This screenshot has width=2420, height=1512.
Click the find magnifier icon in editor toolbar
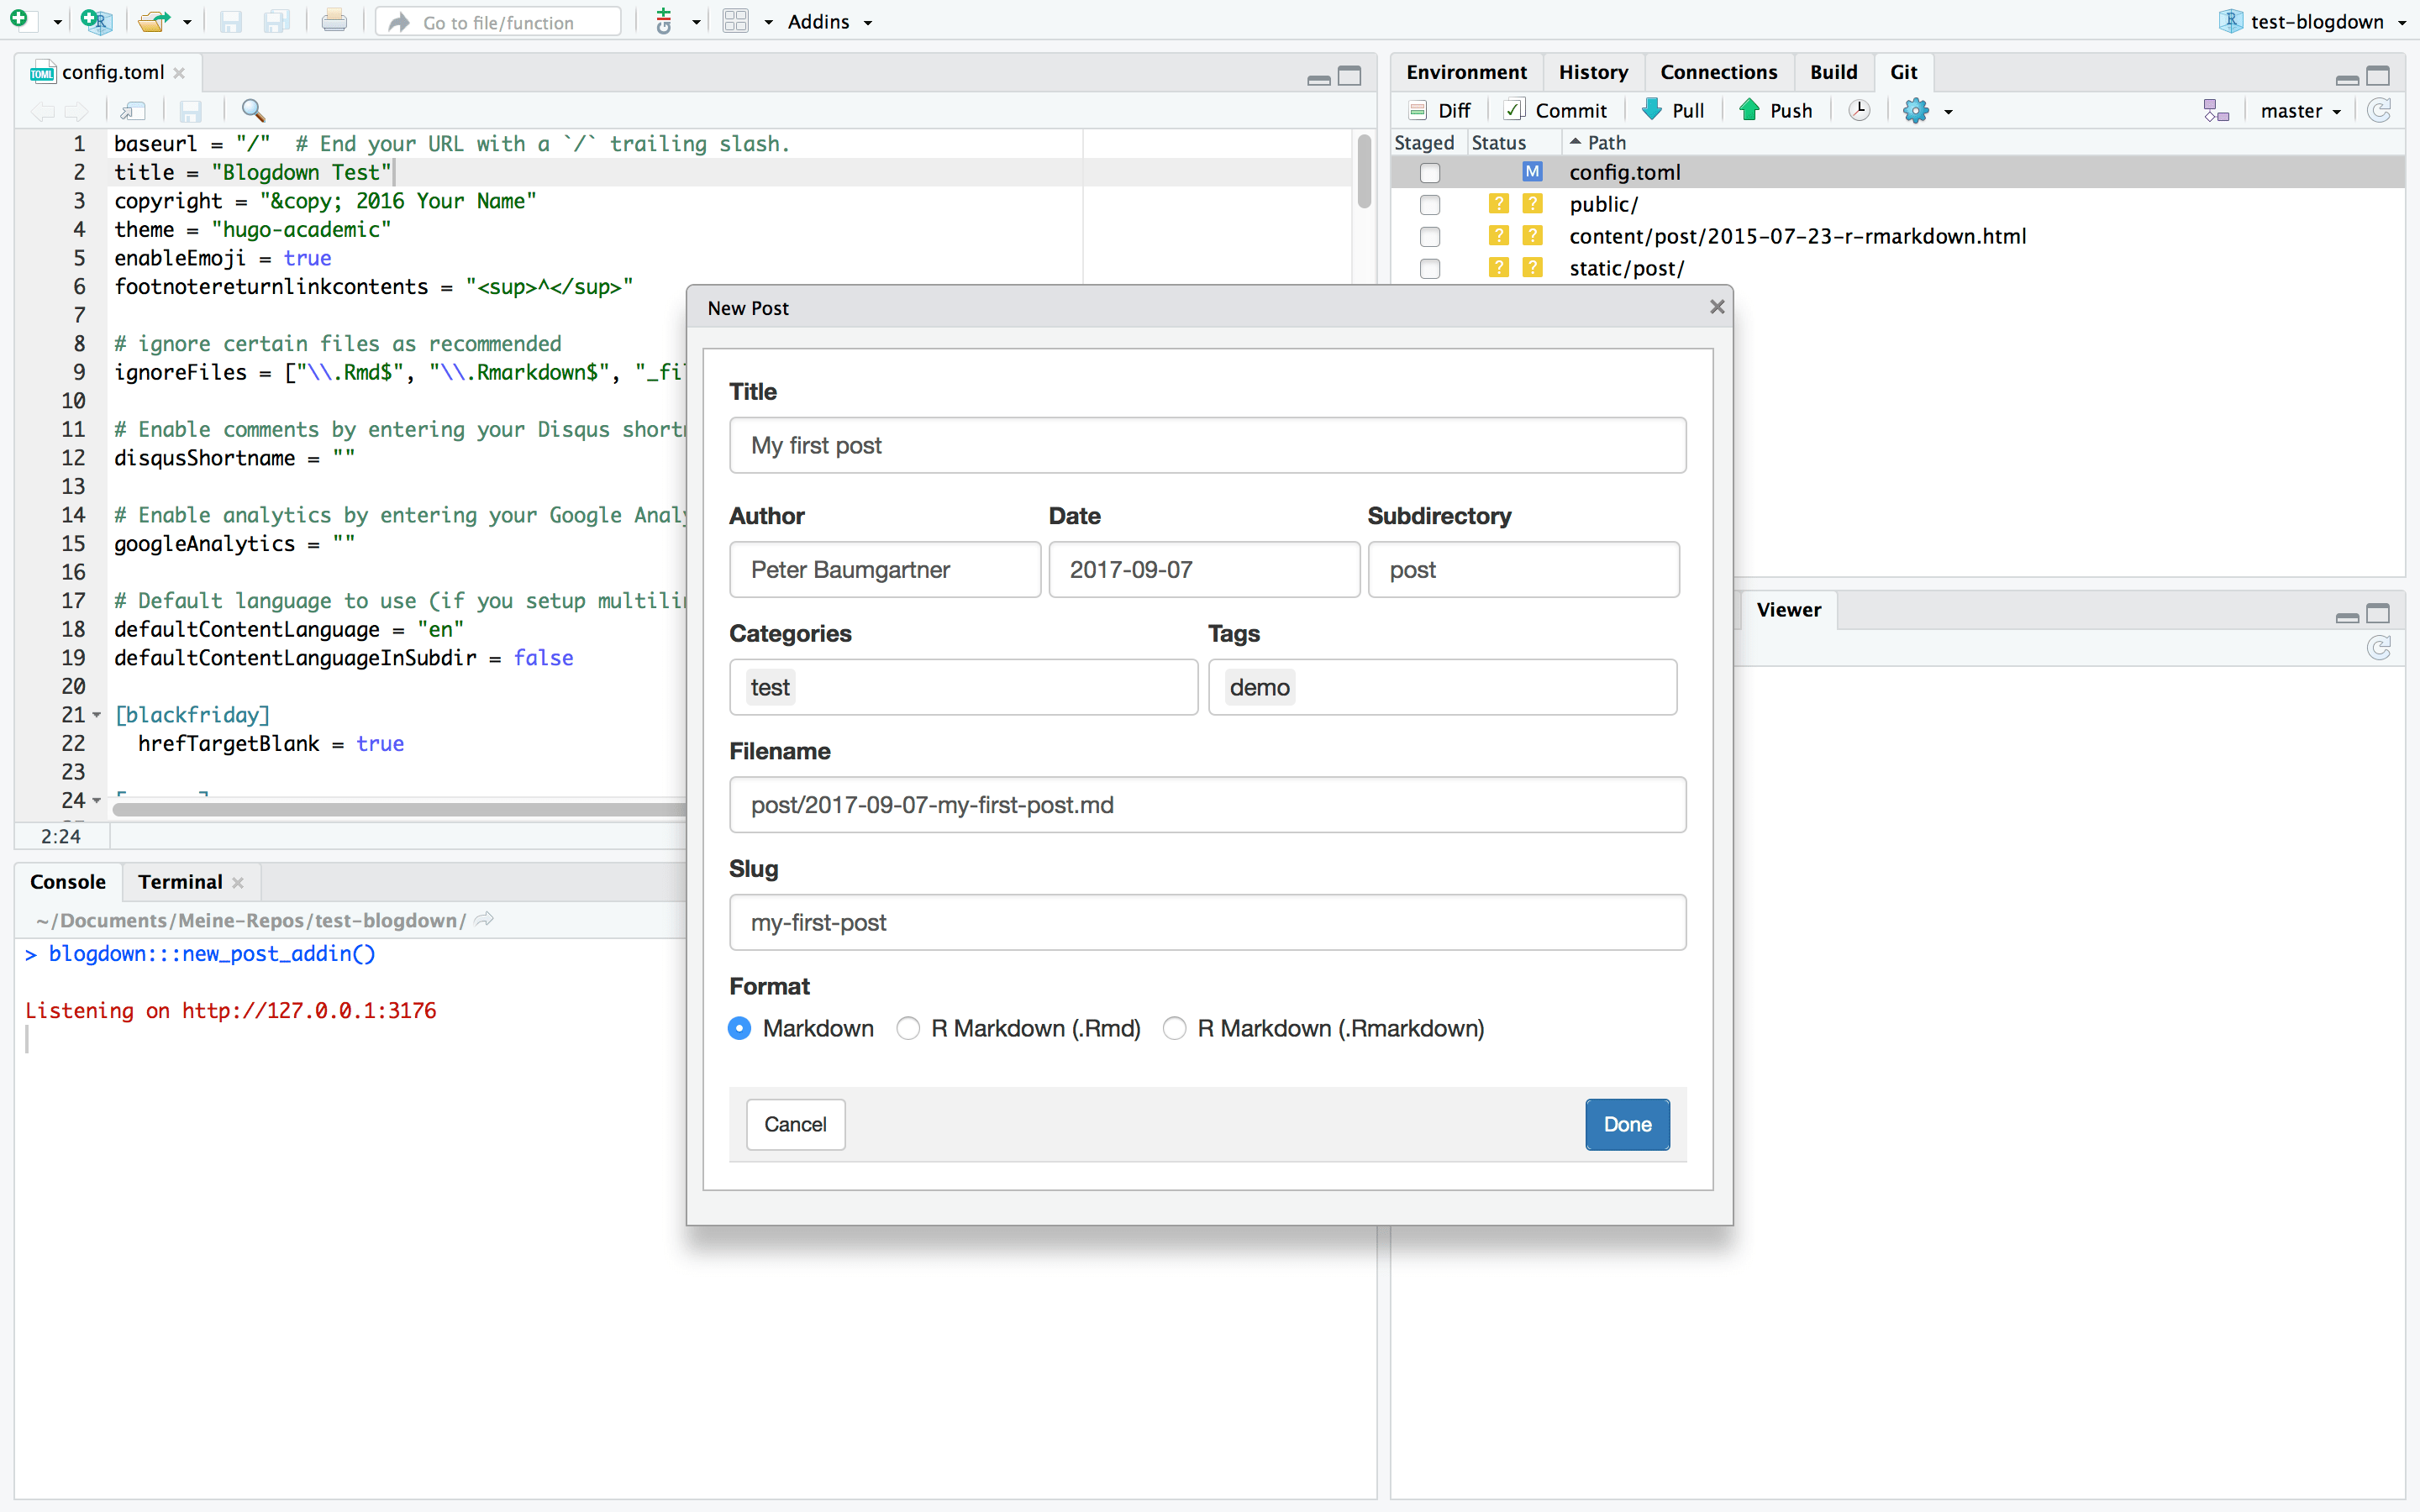point(253,110)
